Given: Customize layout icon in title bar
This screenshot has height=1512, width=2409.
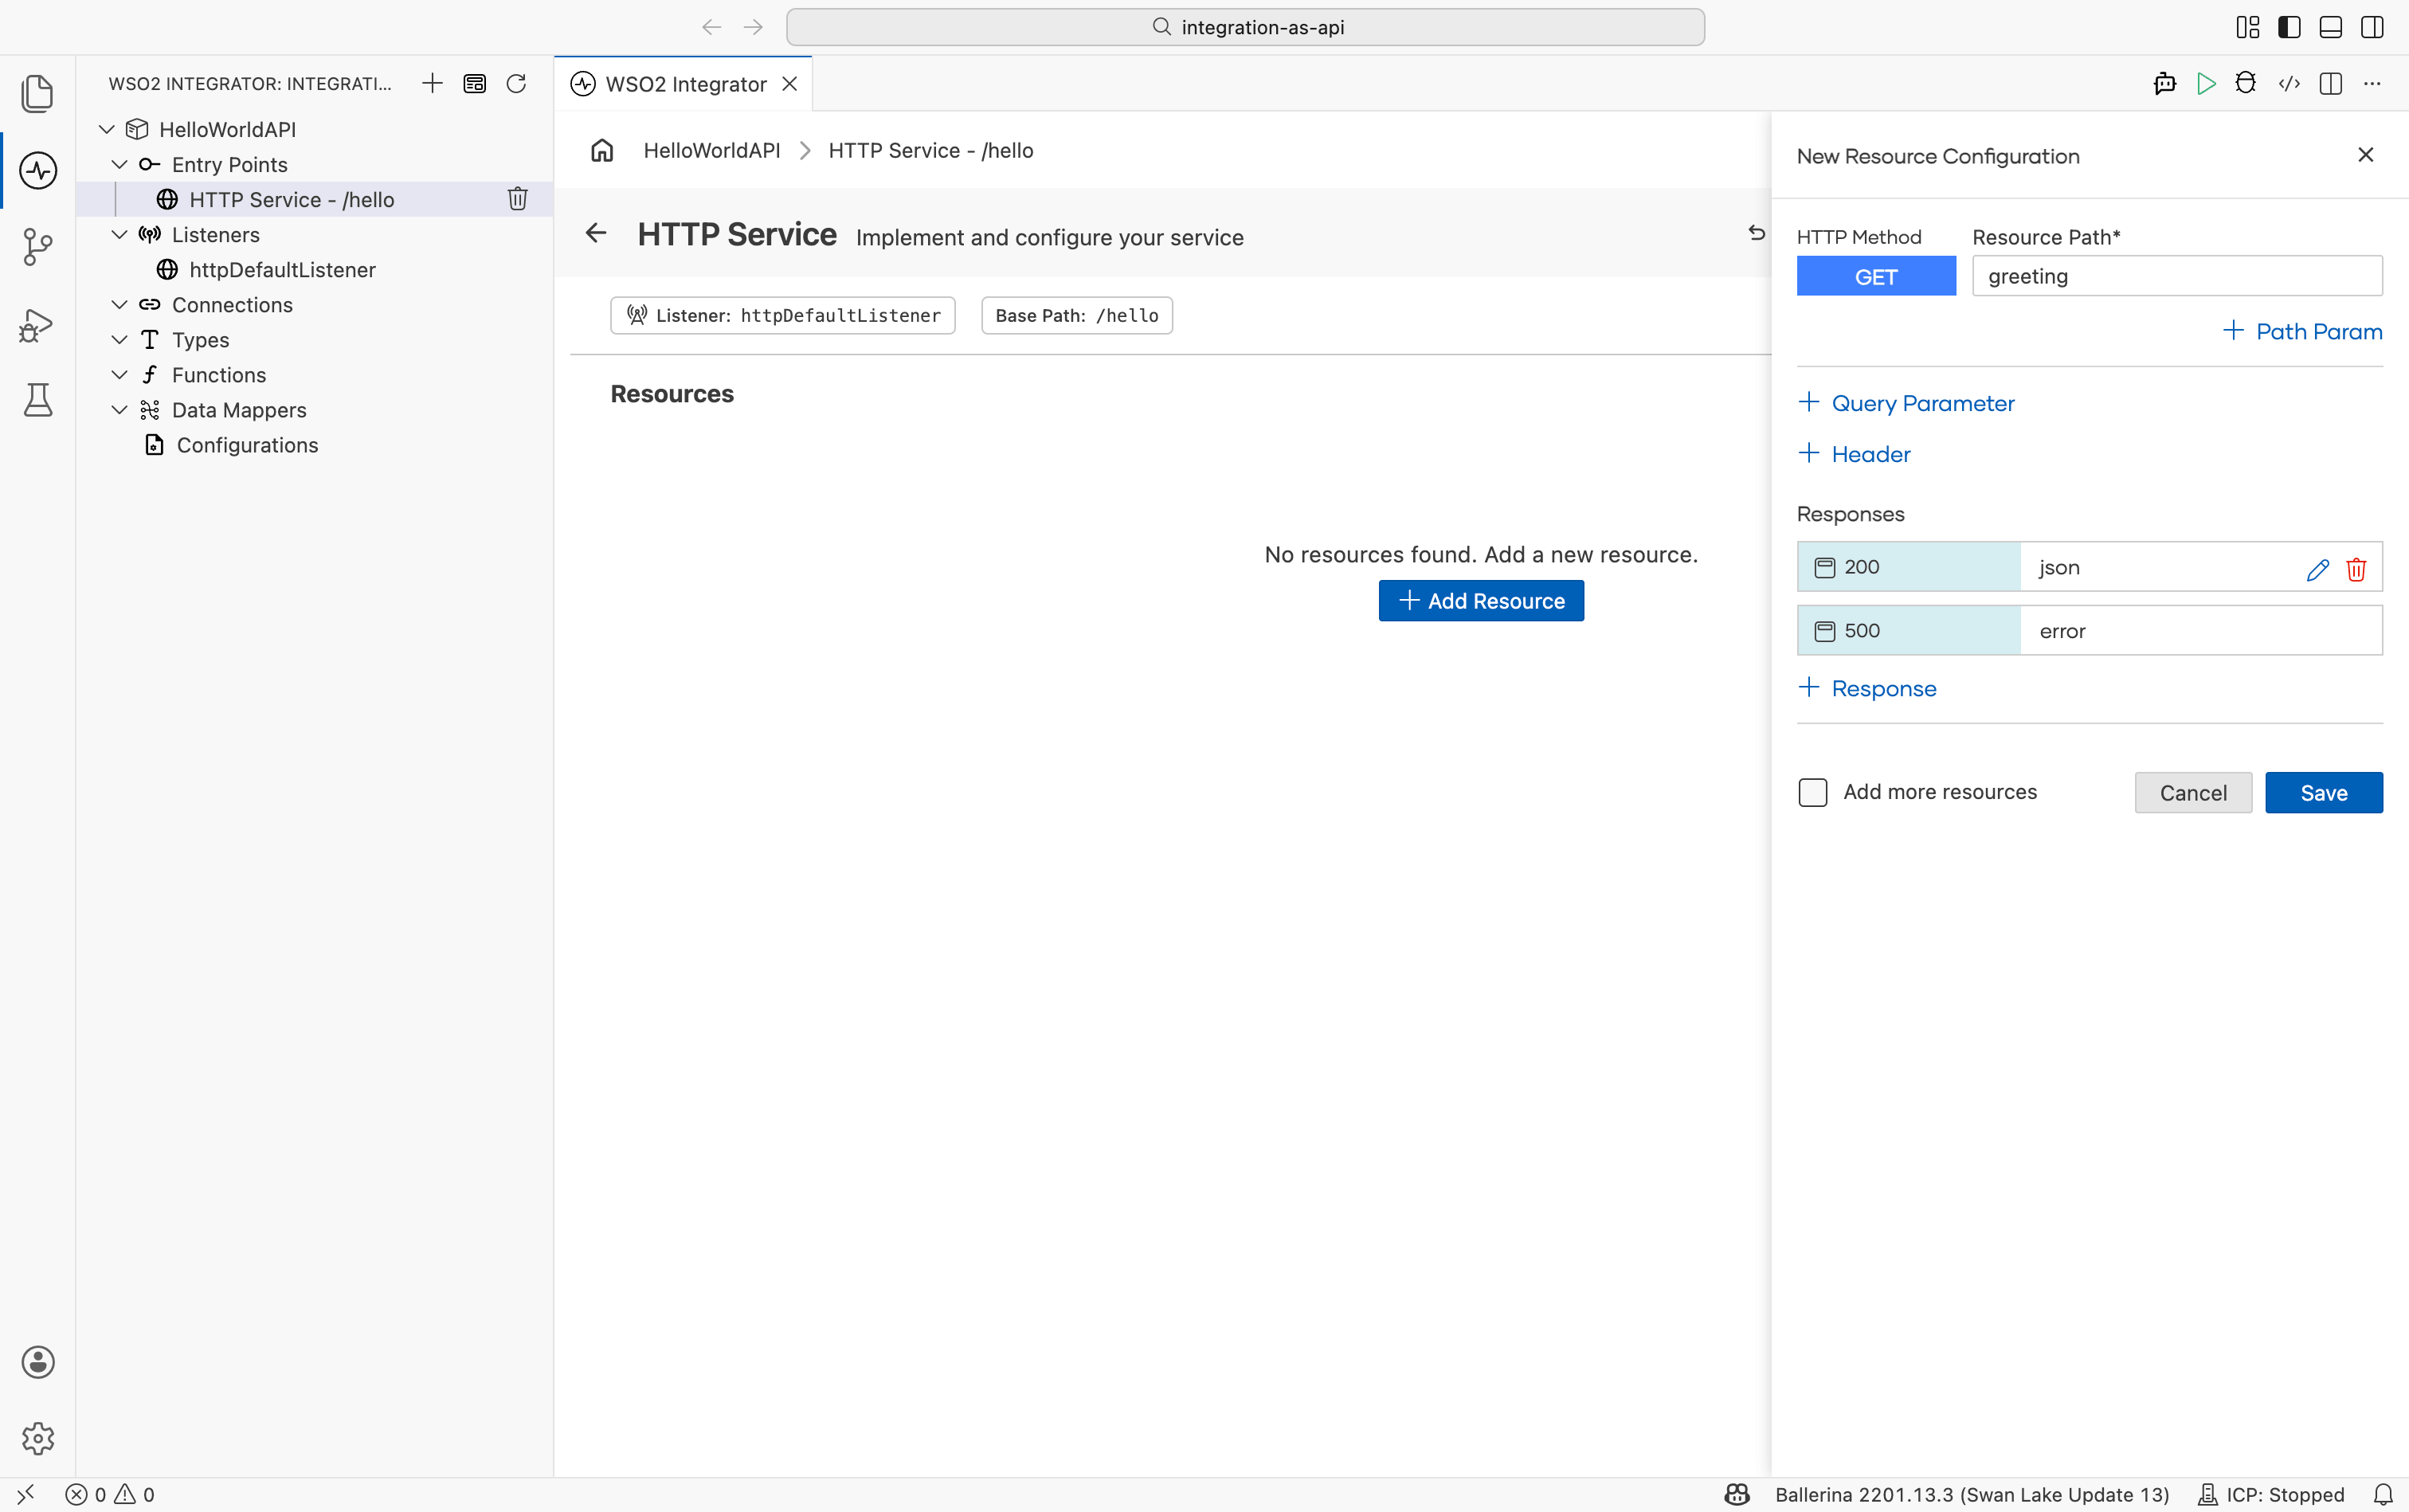Looking at the screenshot, I should (2248, 27).
